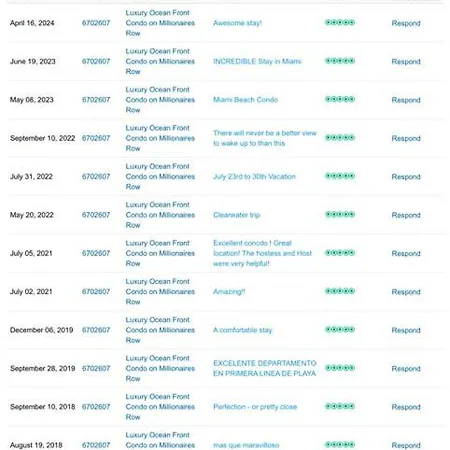Click the rating bubbles for June 19, 2023 review
Image resolution: width=450 pixels, height=450 pixels.
click(x=340, y=61)
